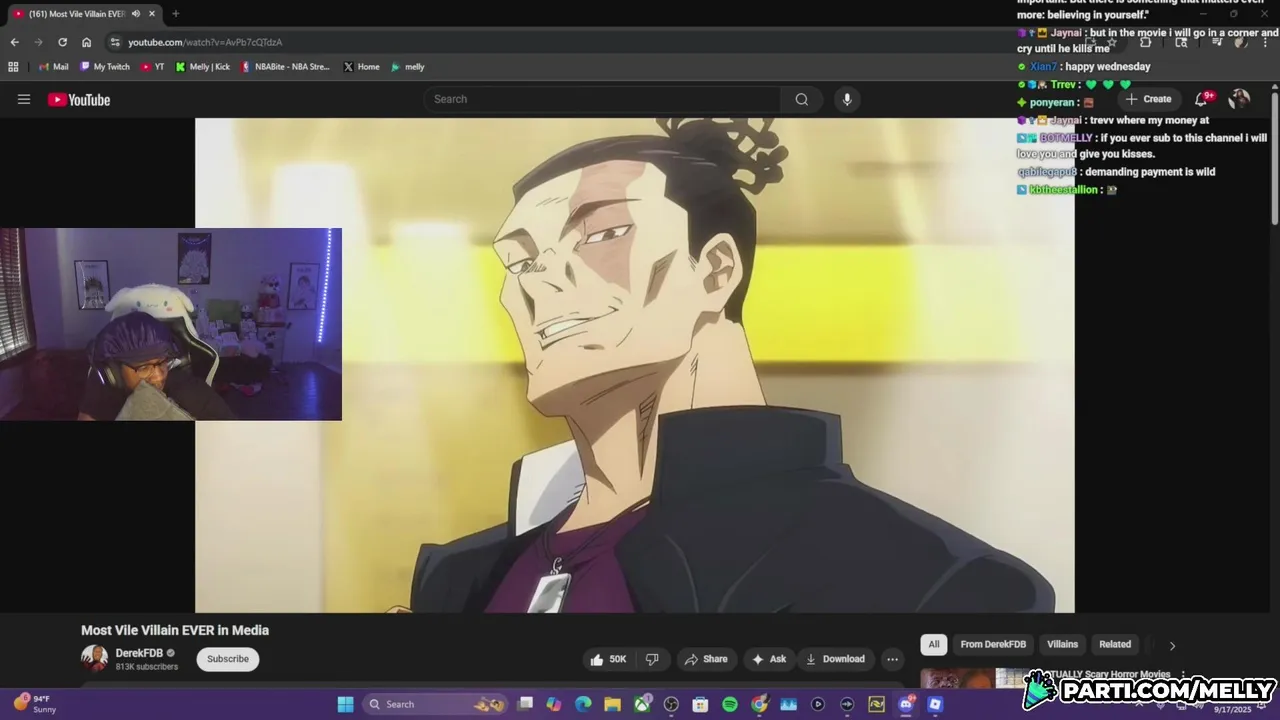Click the Download button

835,659
